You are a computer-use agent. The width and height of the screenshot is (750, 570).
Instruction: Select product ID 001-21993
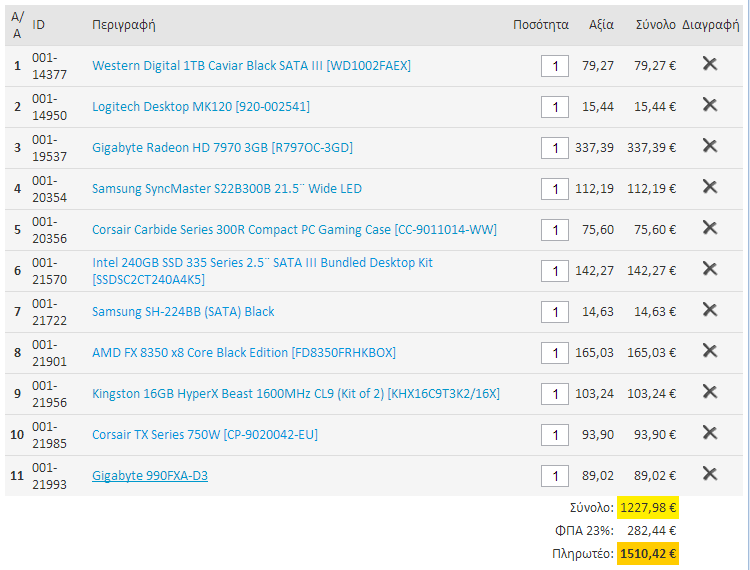coord(49,476)
